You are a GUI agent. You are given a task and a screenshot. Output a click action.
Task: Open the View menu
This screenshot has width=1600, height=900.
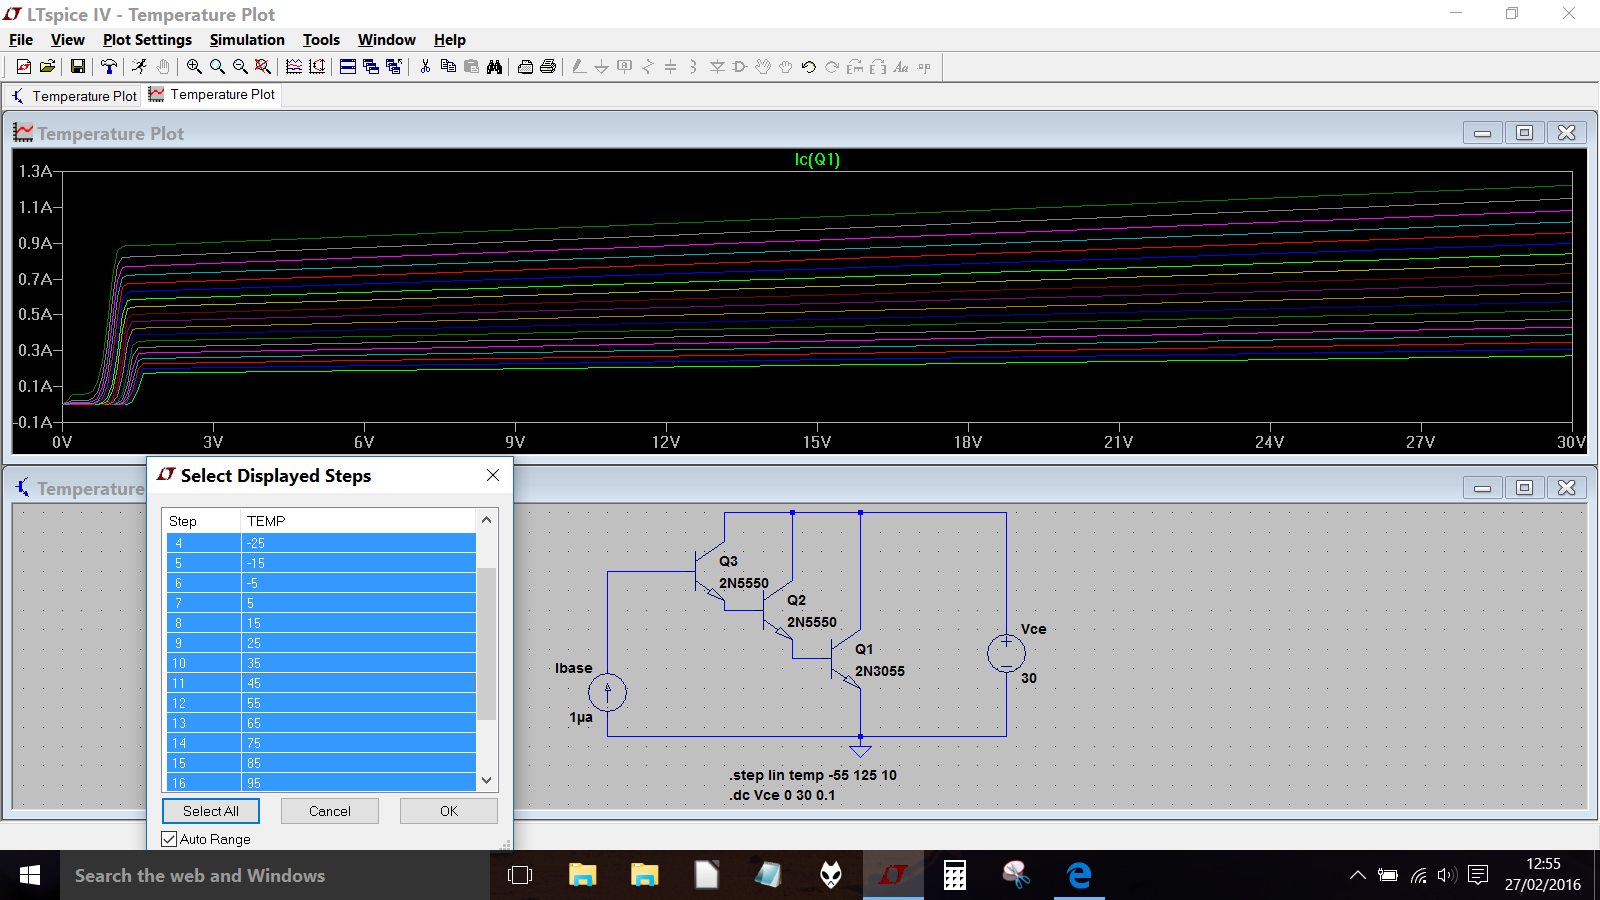(x=67, y=40)
